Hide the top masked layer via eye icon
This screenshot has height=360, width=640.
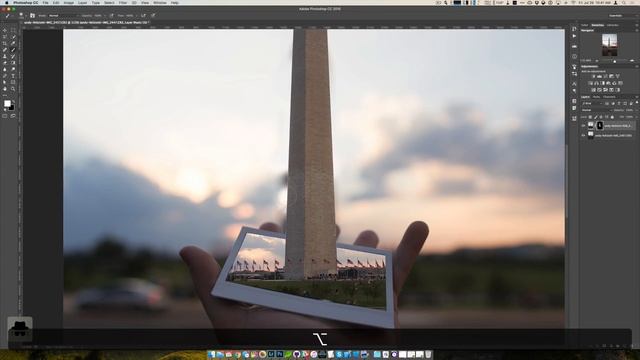583,126
